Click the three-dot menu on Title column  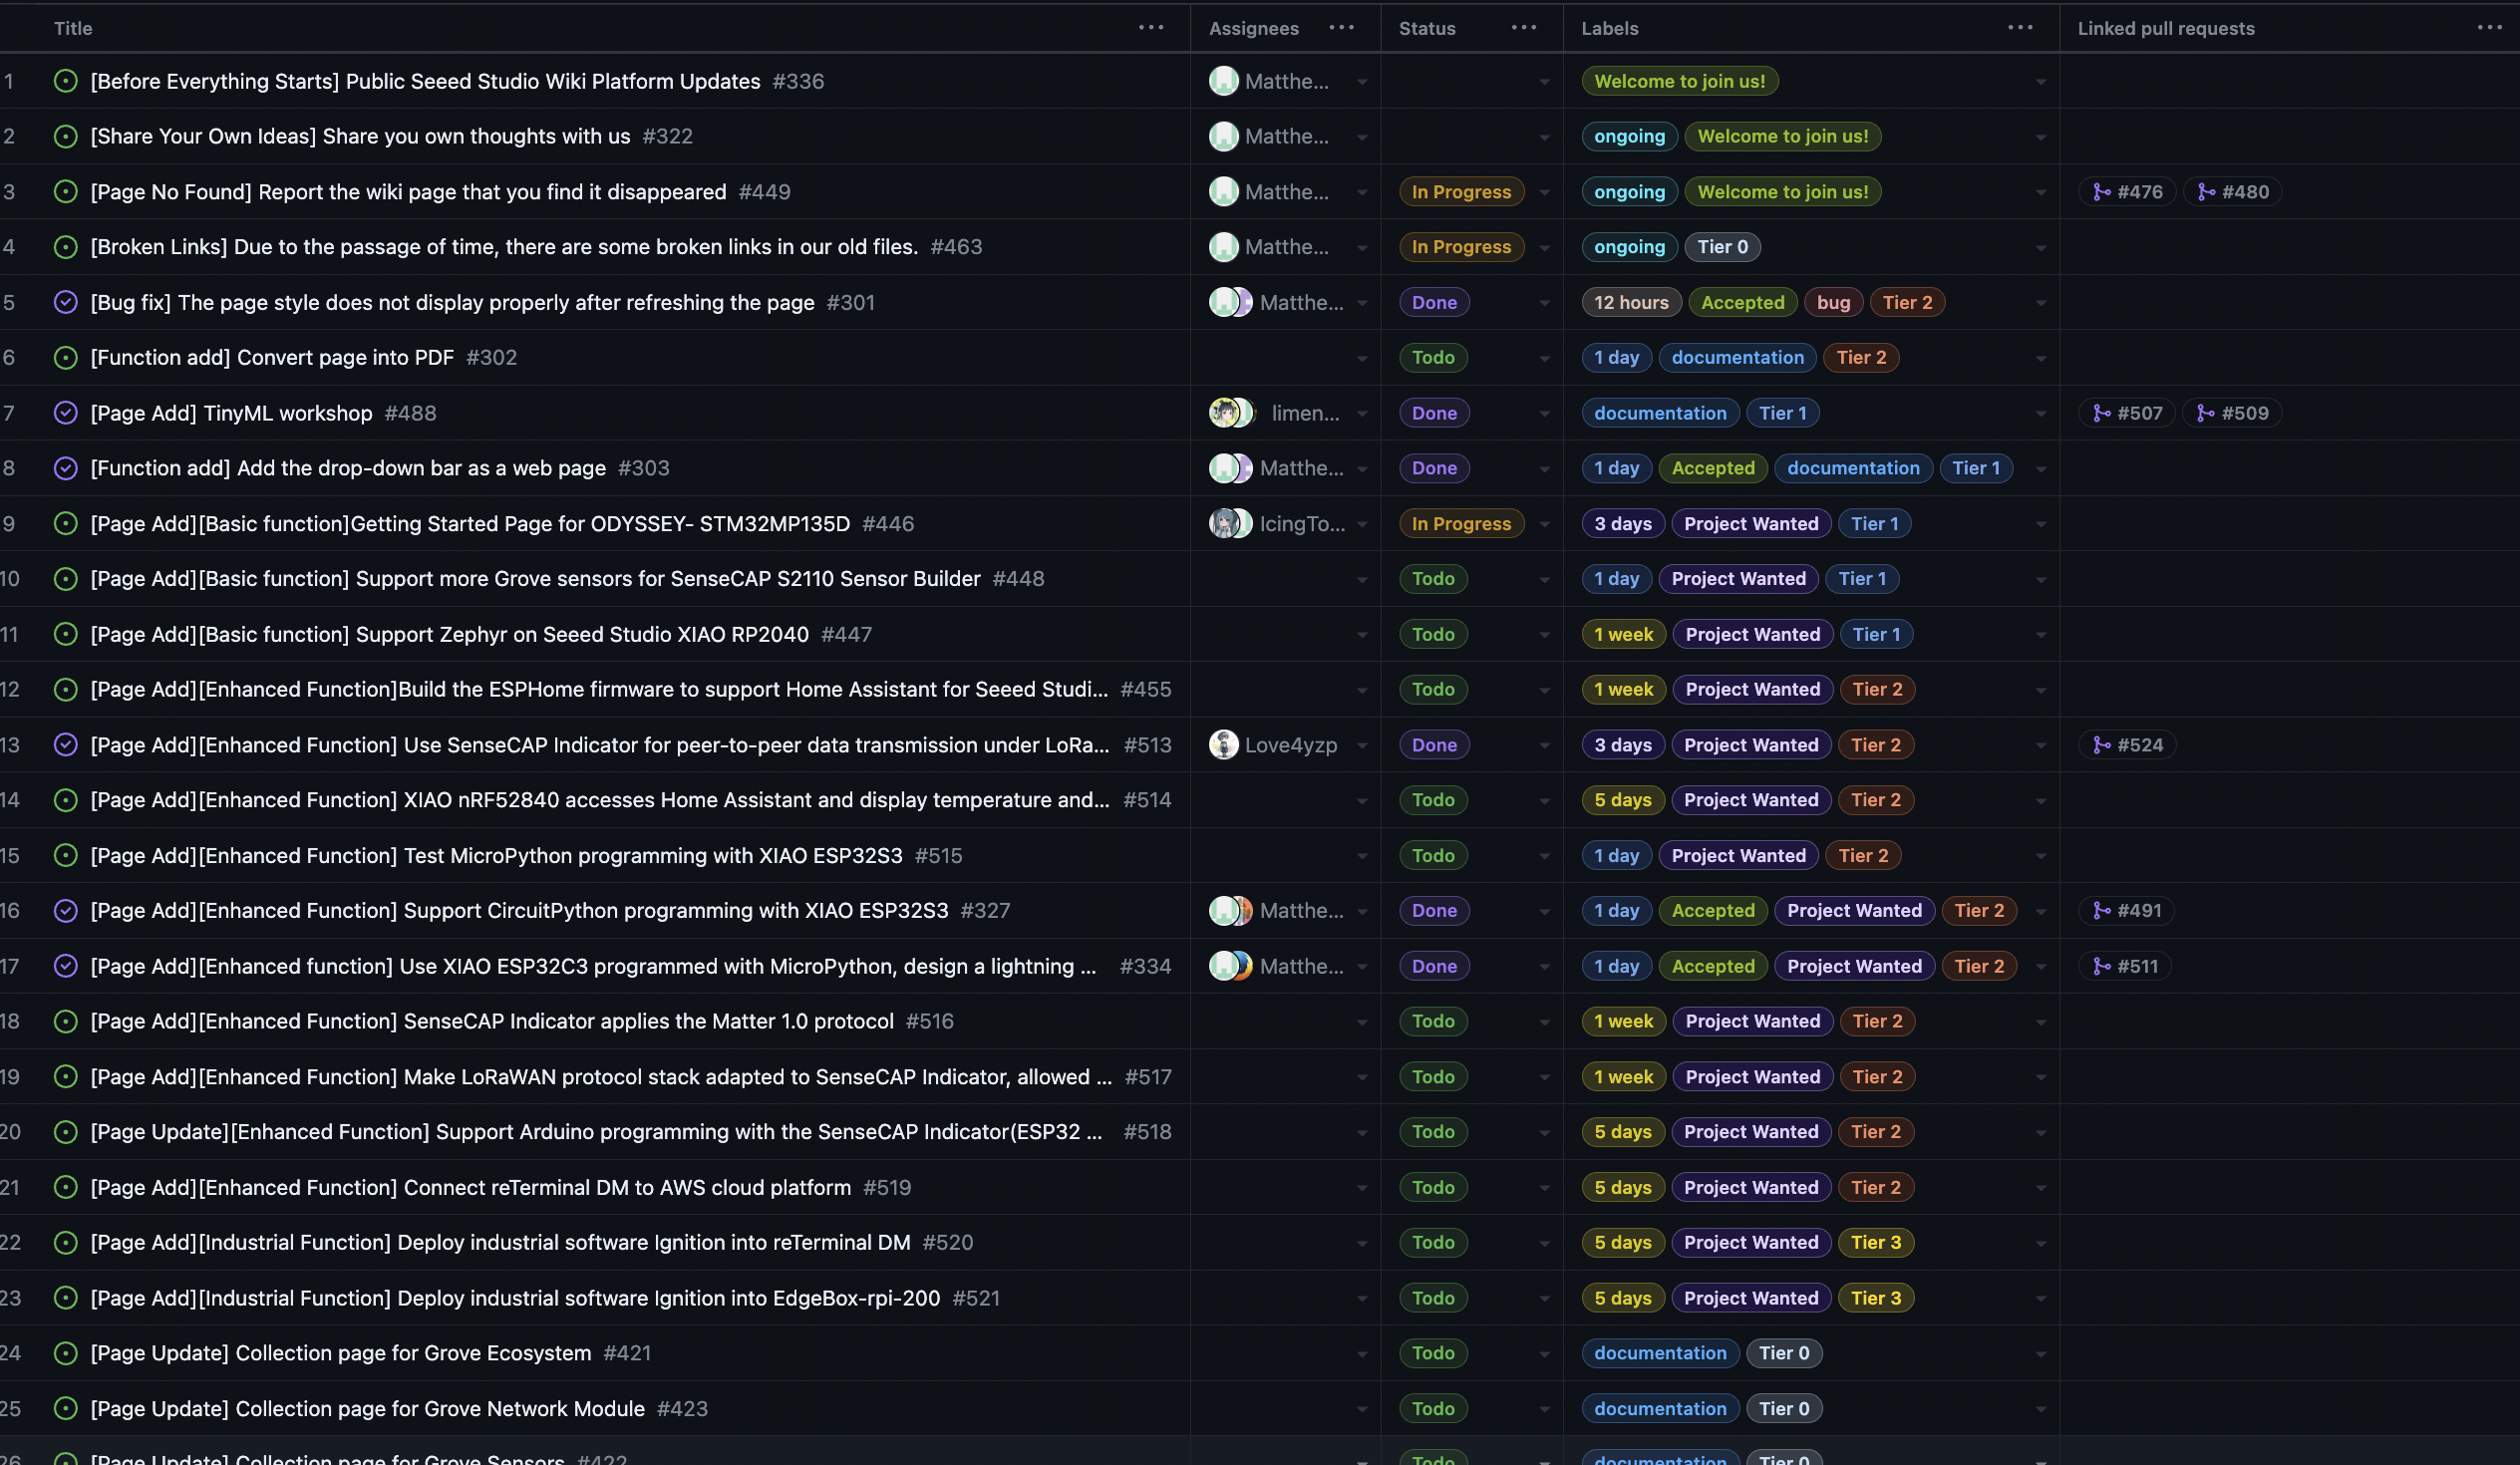coord(1151,26)
